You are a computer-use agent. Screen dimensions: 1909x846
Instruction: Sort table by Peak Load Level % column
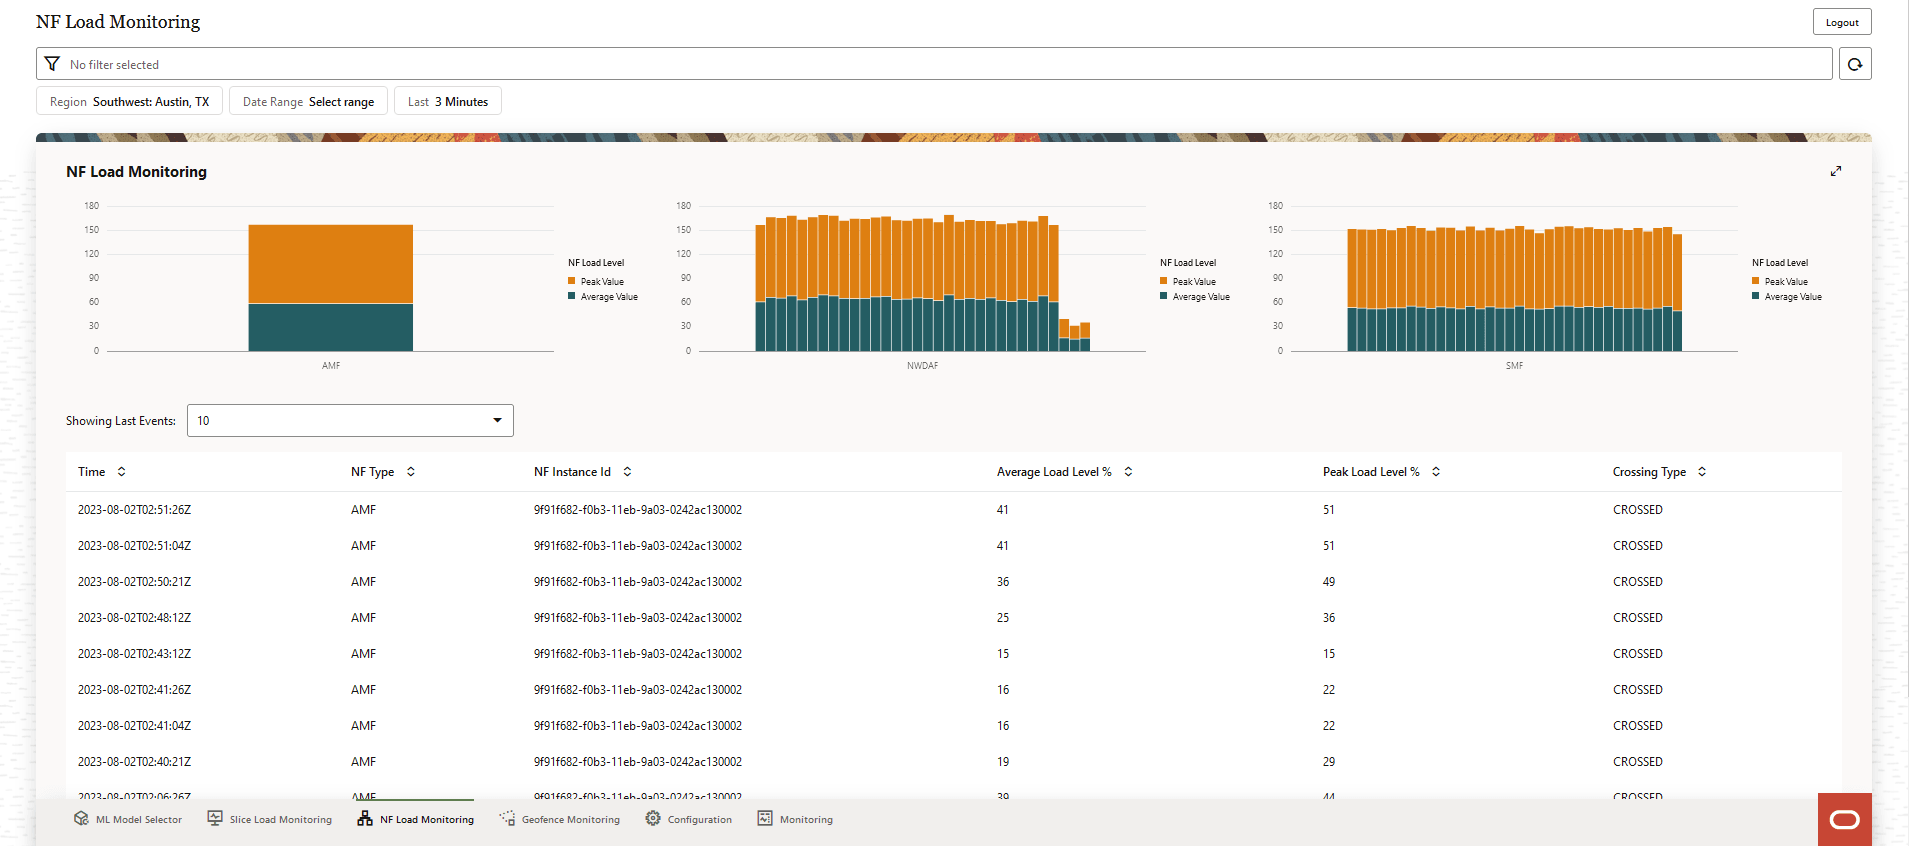click(1437, 472)
